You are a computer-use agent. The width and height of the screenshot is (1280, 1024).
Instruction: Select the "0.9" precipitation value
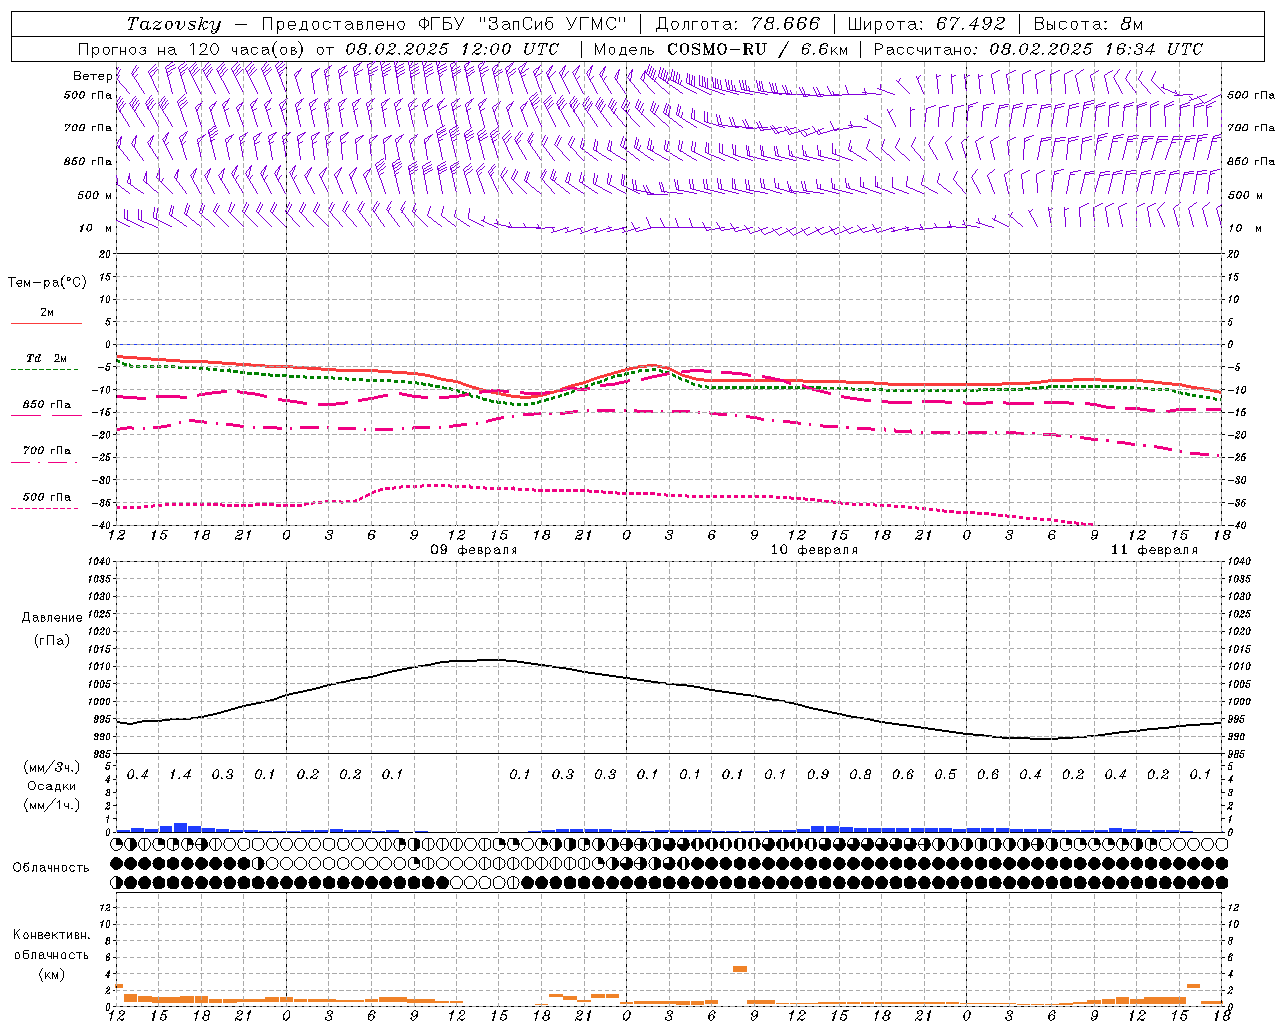818,774
